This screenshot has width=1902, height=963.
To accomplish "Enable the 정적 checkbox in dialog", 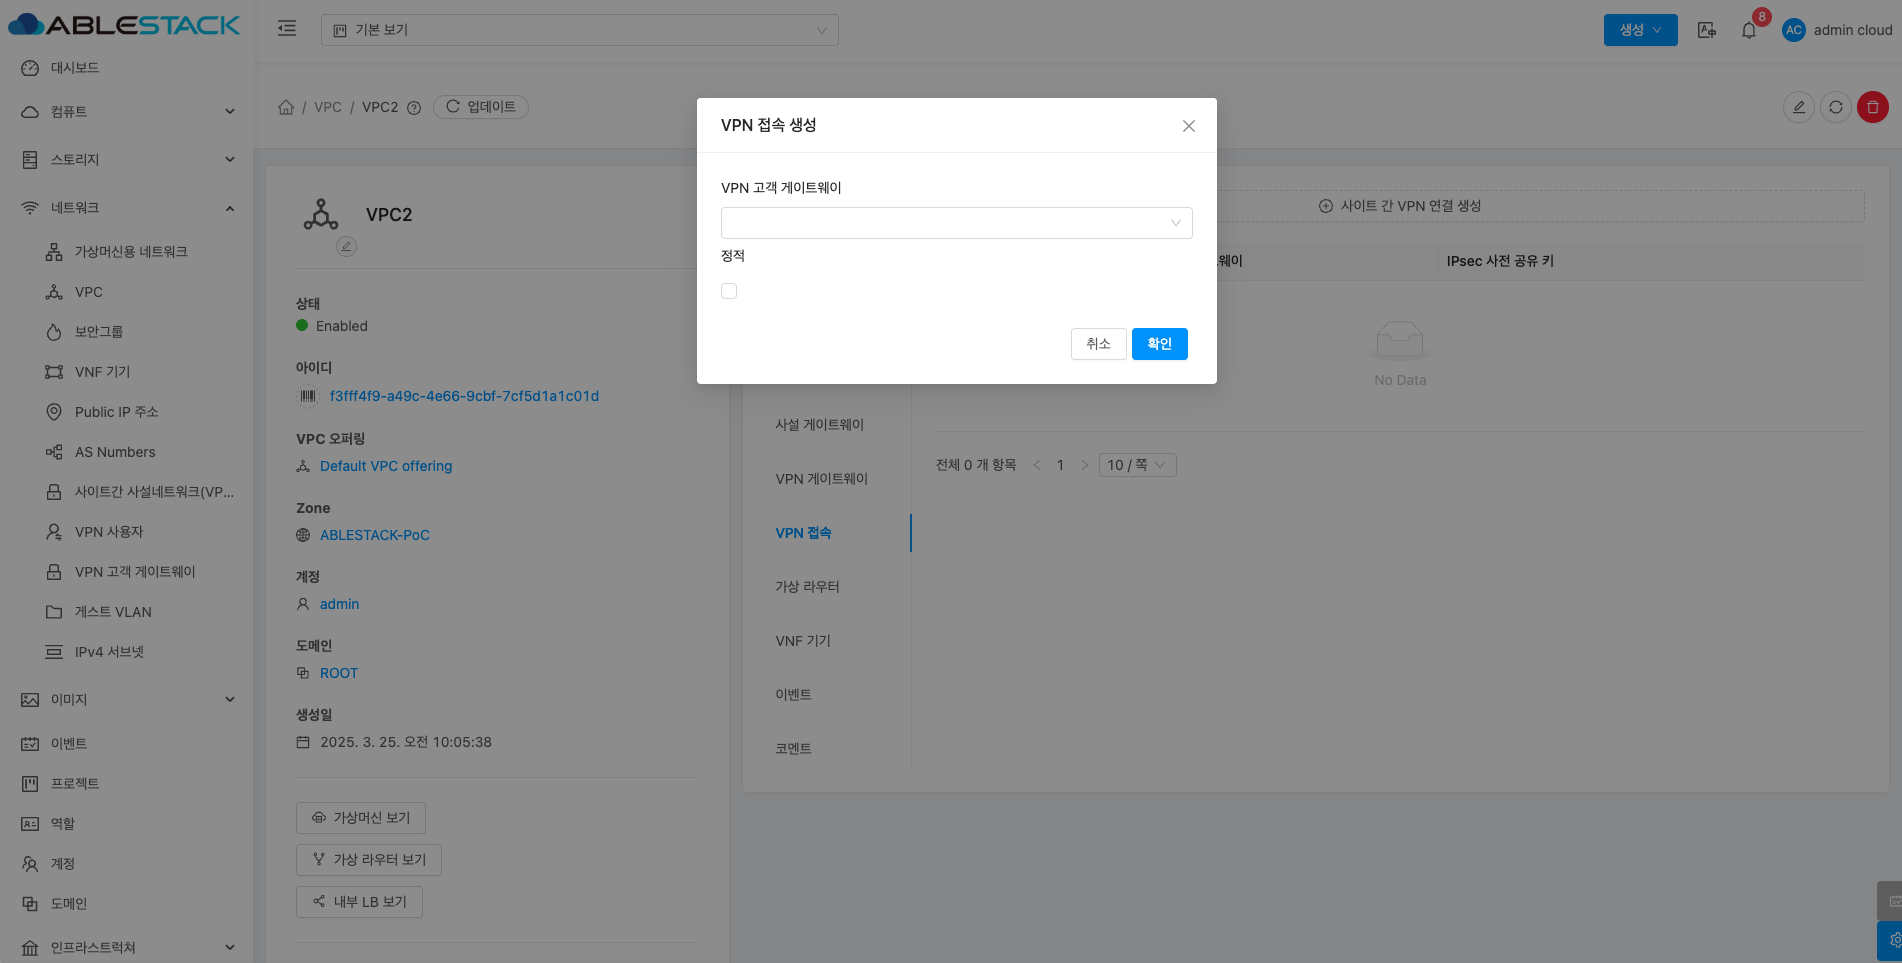I will coord(729,291).
